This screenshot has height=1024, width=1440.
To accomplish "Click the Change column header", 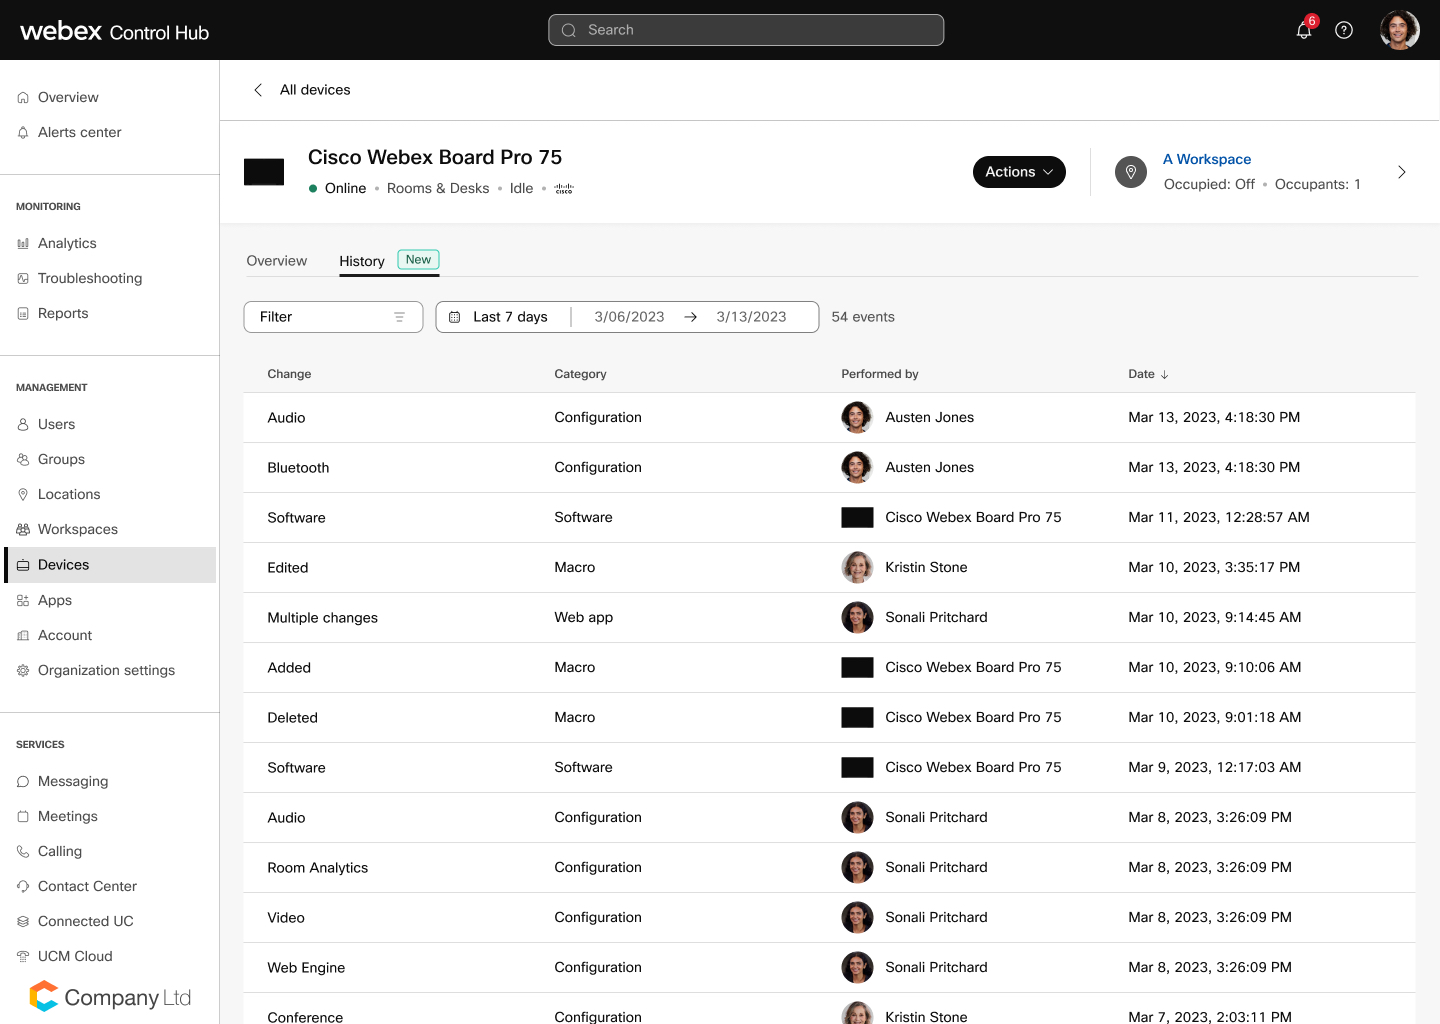I will coord(289,374).
